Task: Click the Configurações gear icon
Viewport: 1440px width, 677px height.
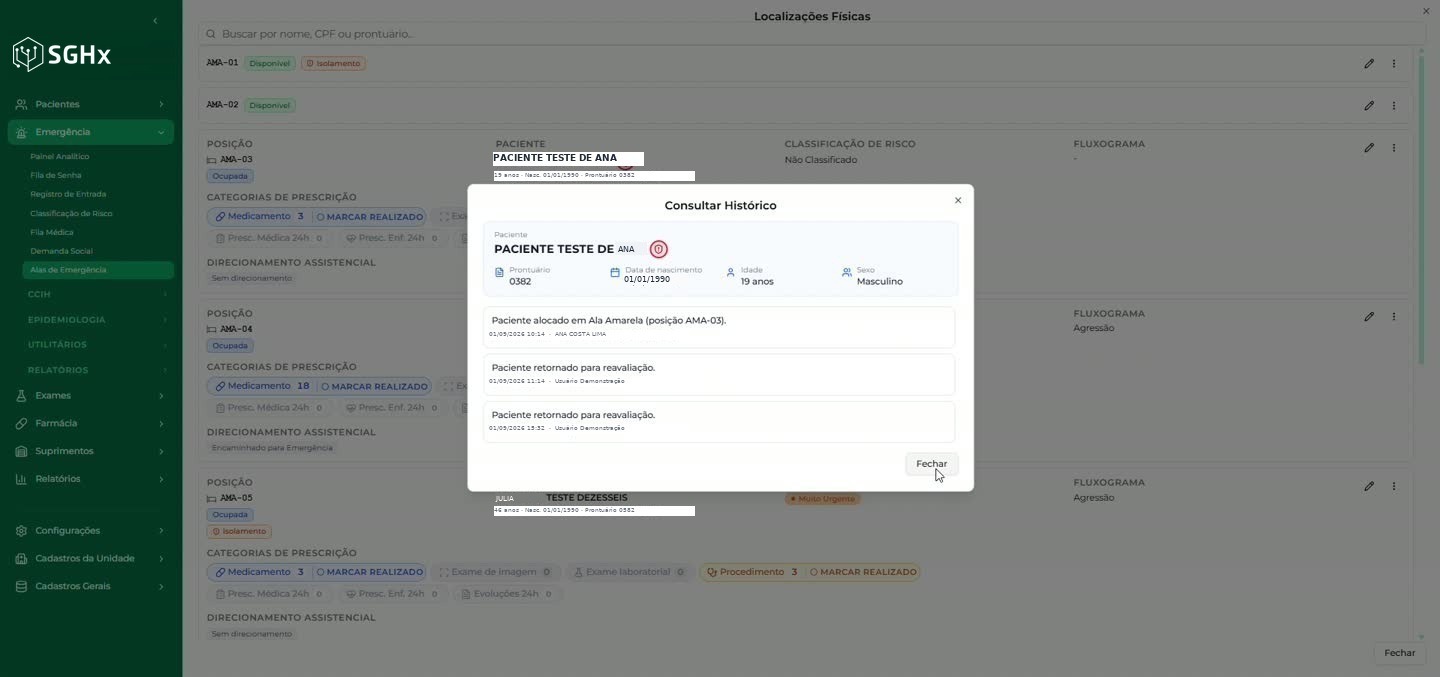Action: tap(21, 531)
